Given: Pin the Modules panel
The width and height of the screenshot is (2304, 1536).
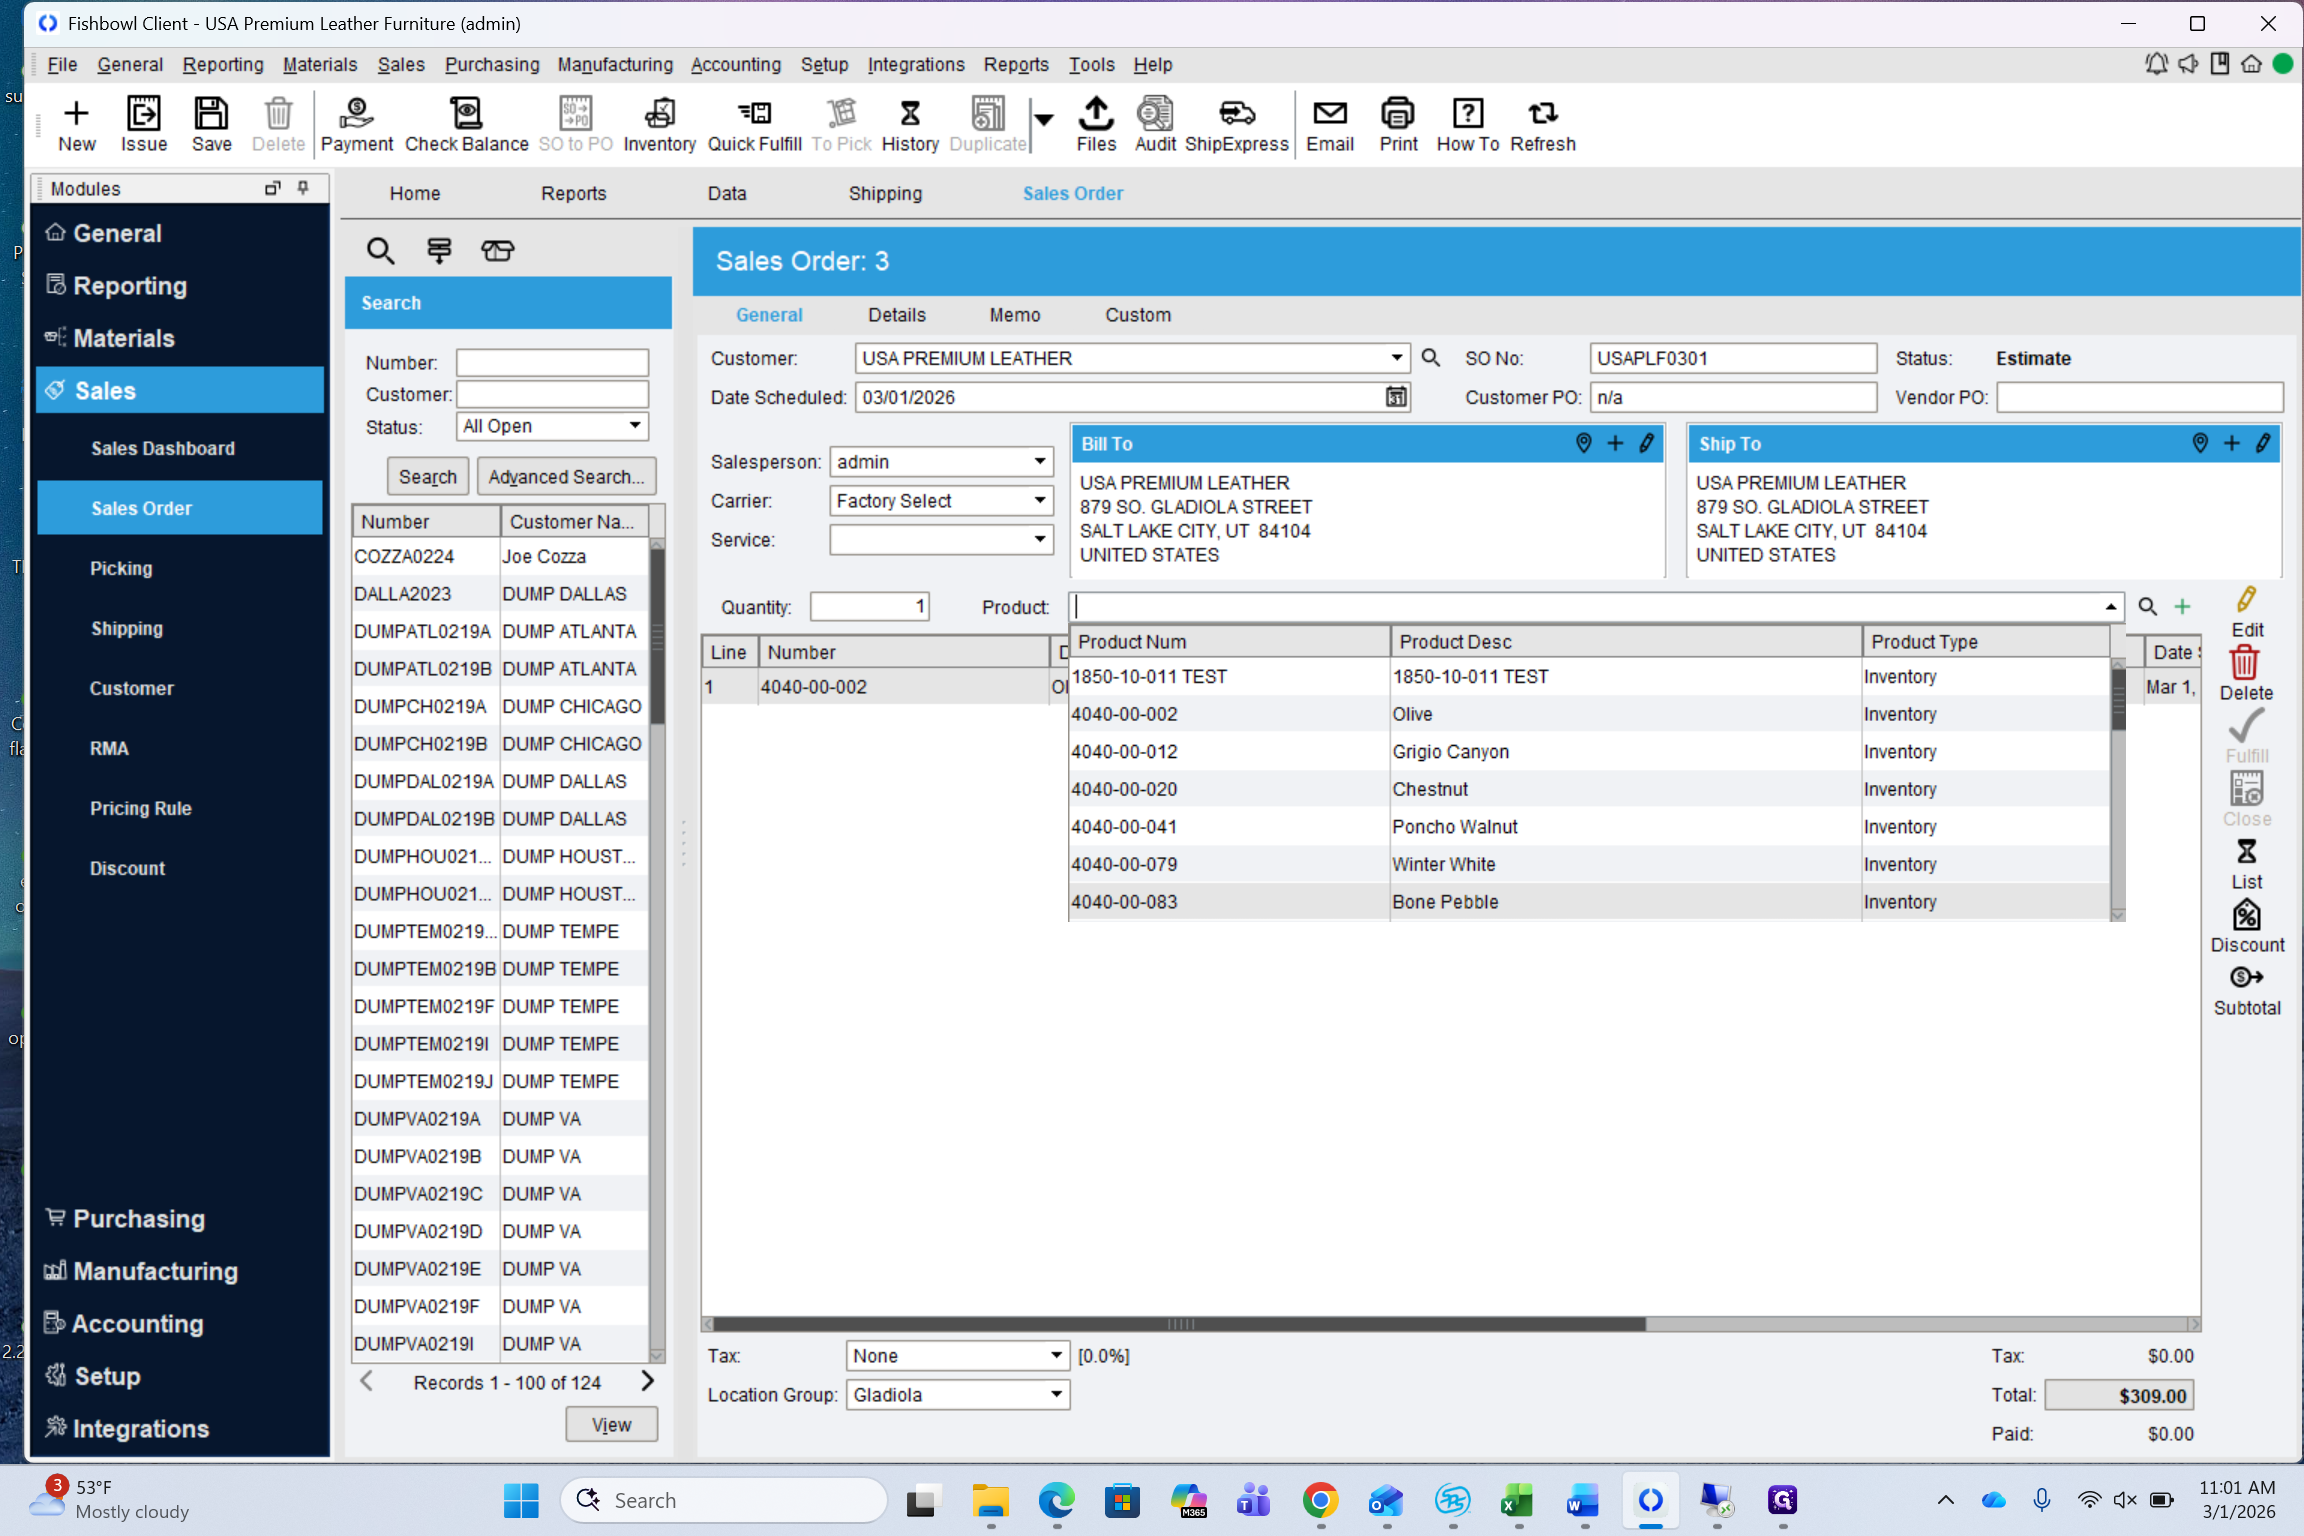Looking at the screenshot, I should (x=303, y=188).
